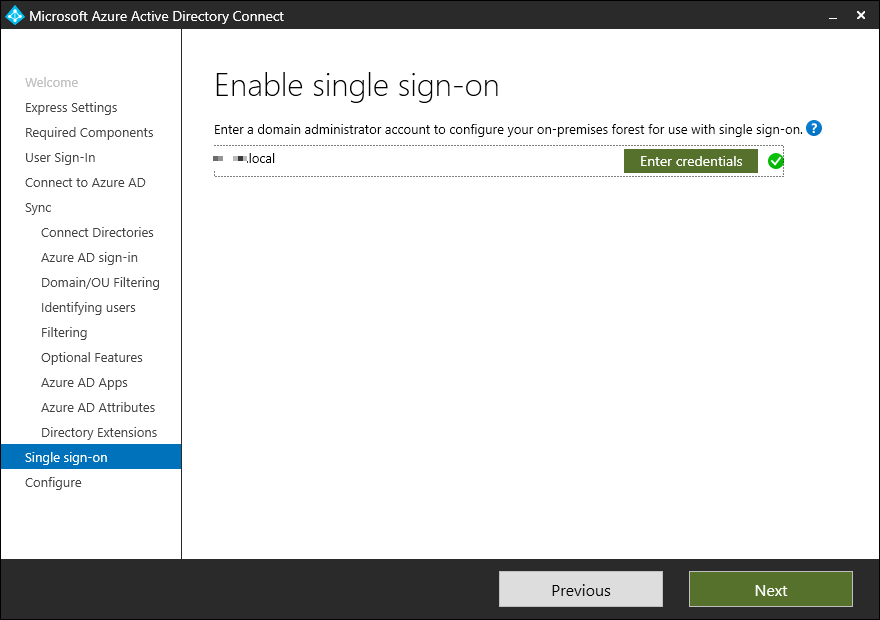The width and height of the screenshot is (880, 620).
Task: Select Required Components in the sidebar
Action: click(x=89, y=133)
